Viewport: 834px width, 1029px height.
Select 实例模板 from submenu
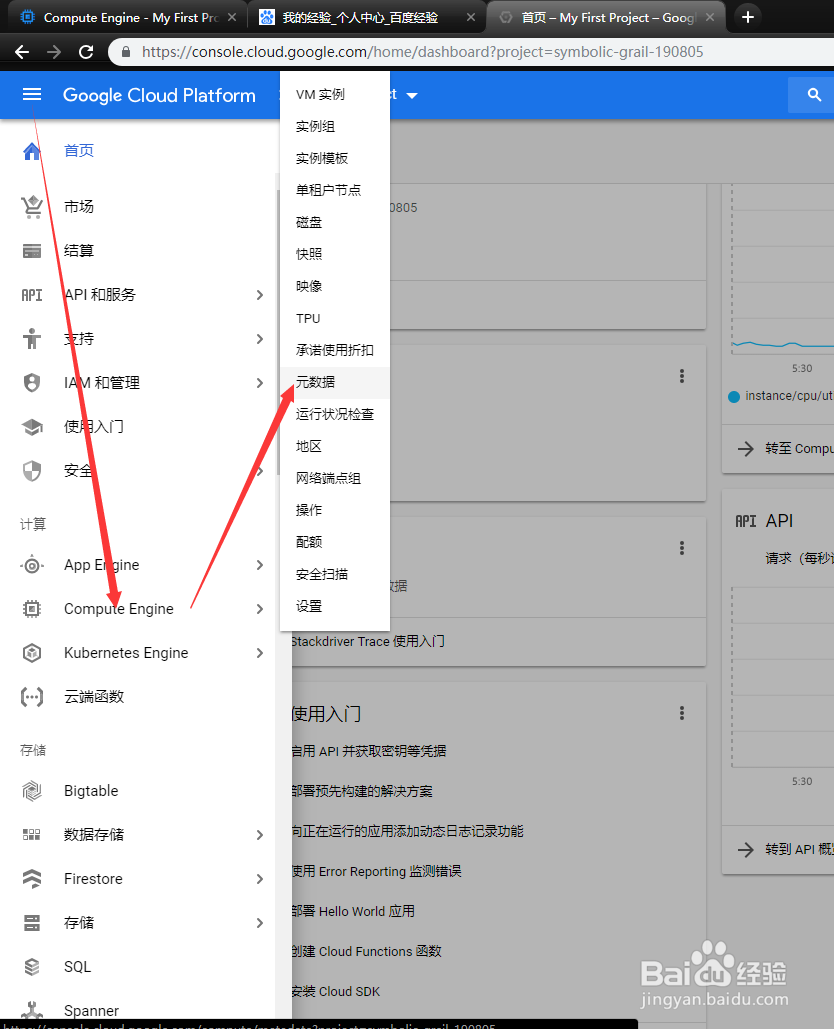[335, 158]
